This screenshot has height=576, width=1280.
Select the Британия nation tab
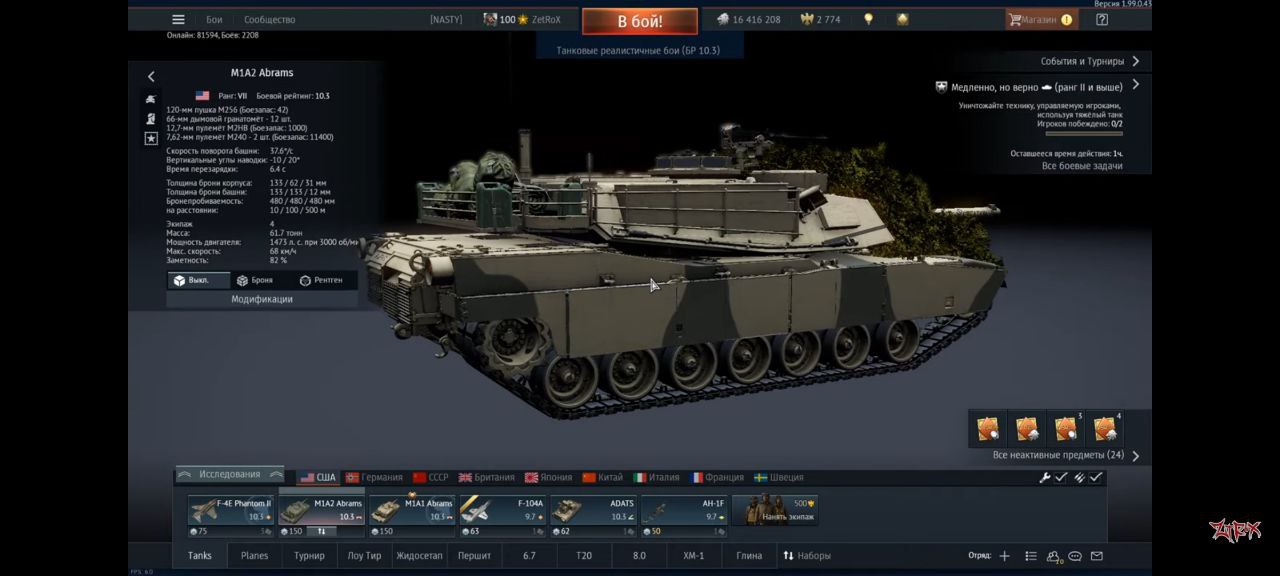point(487,477)
